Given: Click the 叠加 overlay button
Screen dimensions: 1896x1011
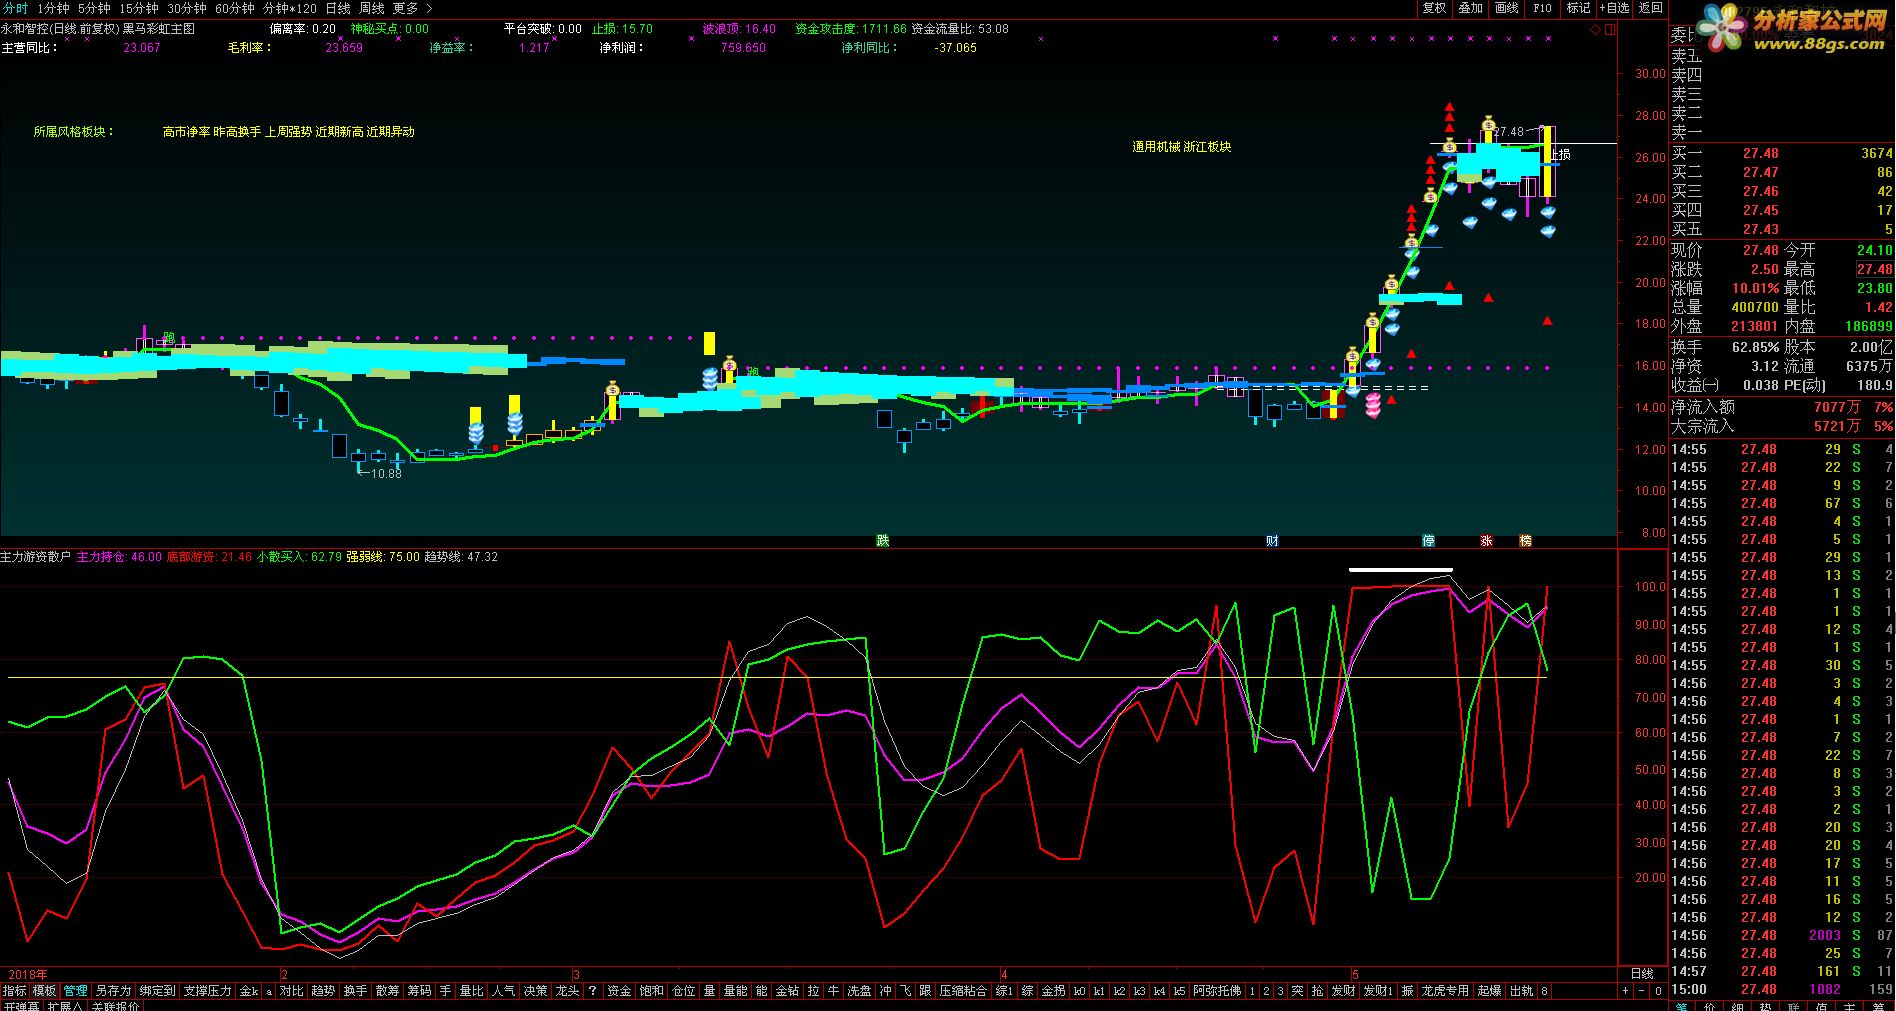Looking at the screenshot, I should [1470, 8].
